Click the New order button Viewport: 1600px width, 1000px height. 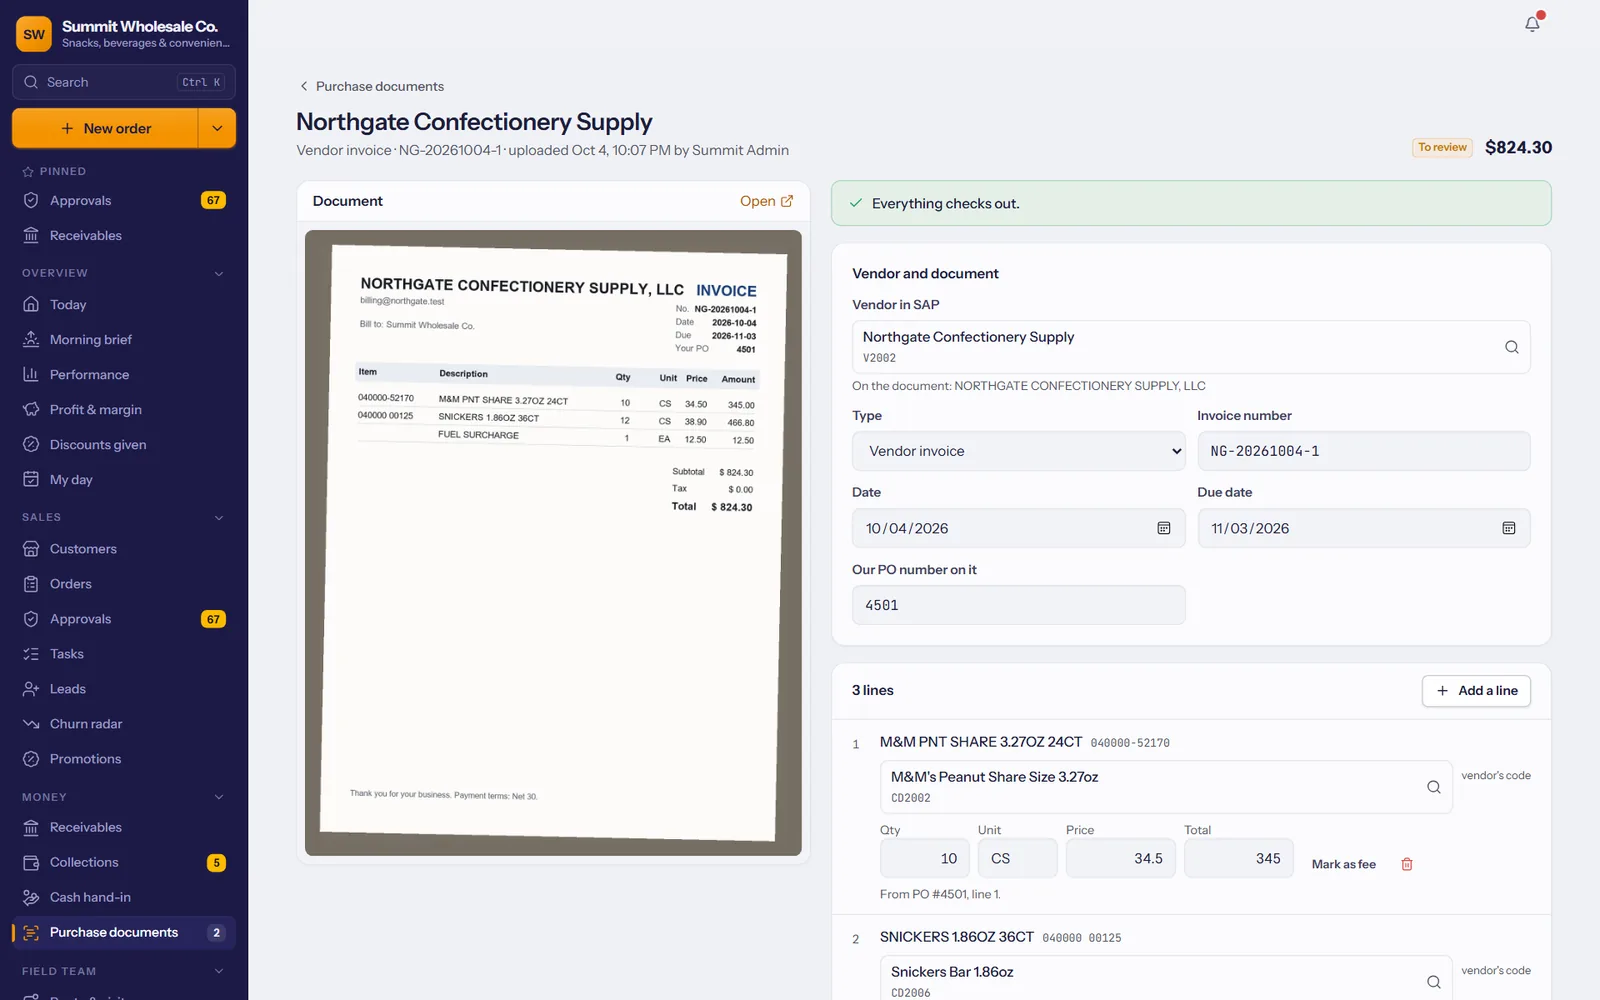pyautogui.click(x=105, y=128)
